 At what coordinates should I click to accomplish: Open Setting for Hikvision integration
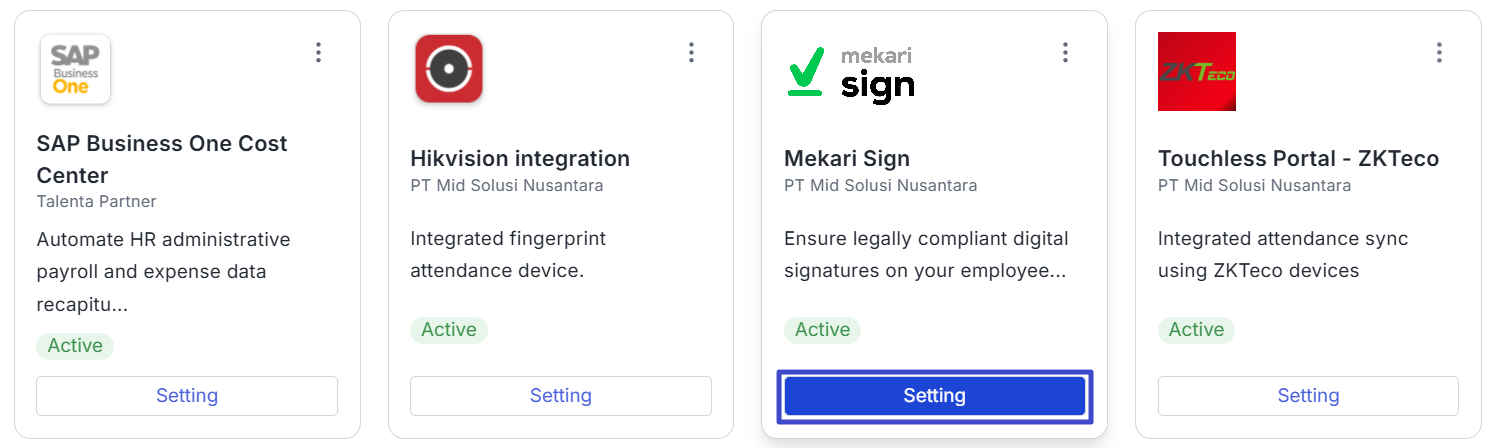click(x=561, y=396)
